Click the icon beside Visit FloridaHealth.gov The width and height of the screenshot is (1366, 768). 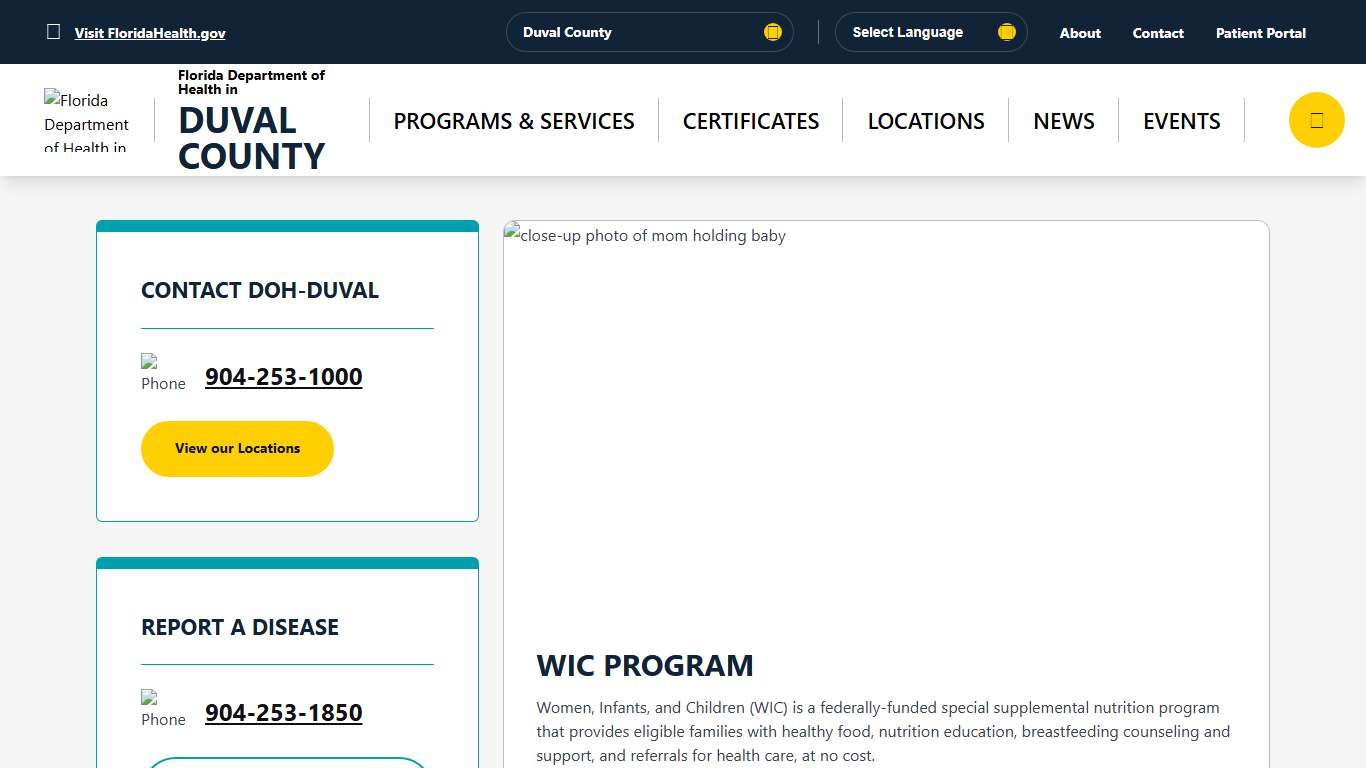(54, 32)
